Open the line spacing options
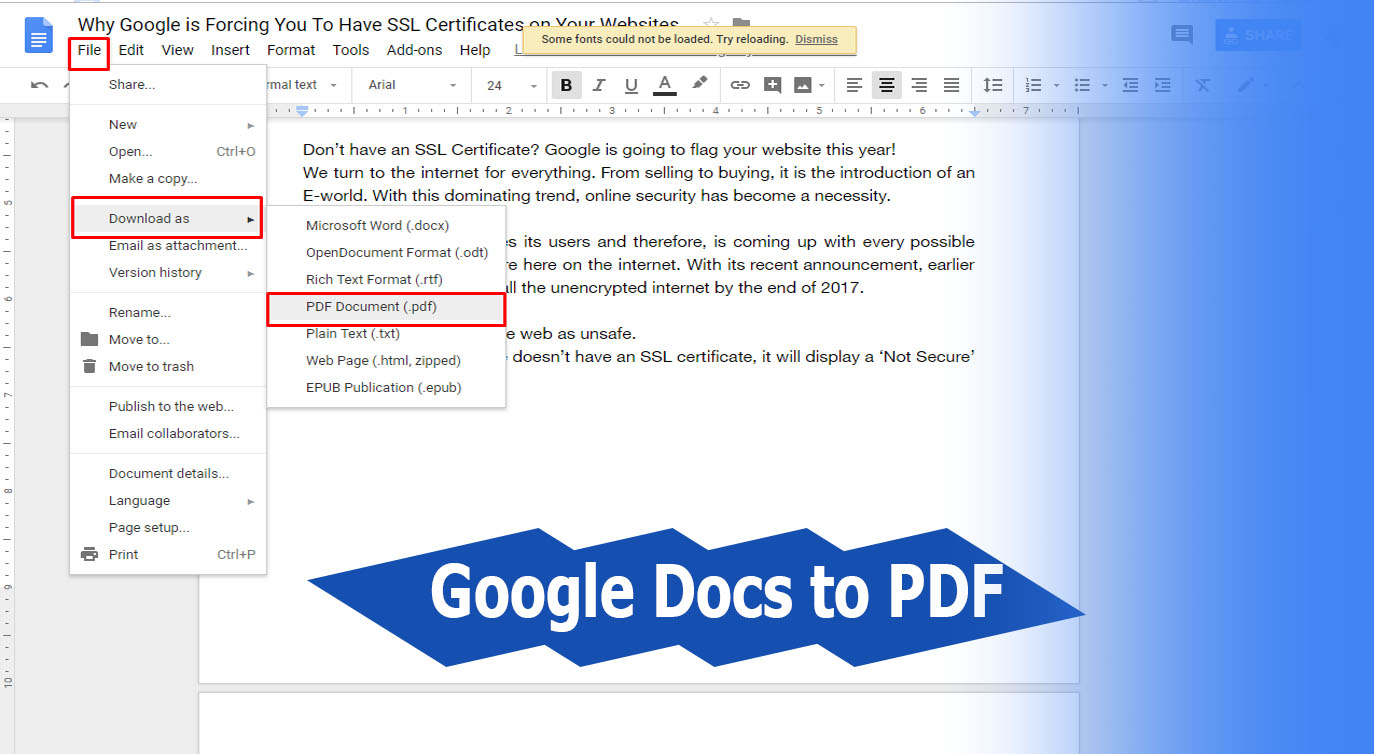This screenshot has width=1374, height=754. (992, 85)
